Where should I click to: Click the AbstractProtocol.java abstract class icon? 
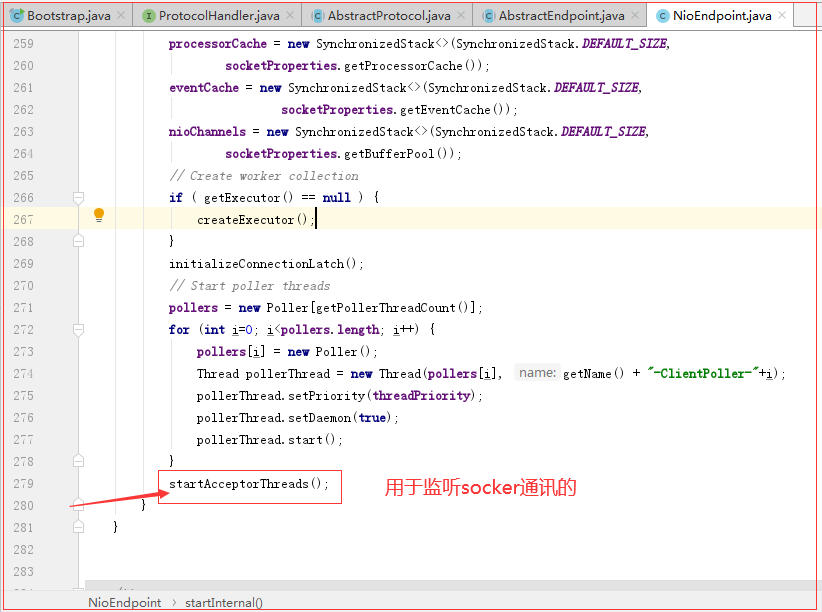(x=317, y=16)
